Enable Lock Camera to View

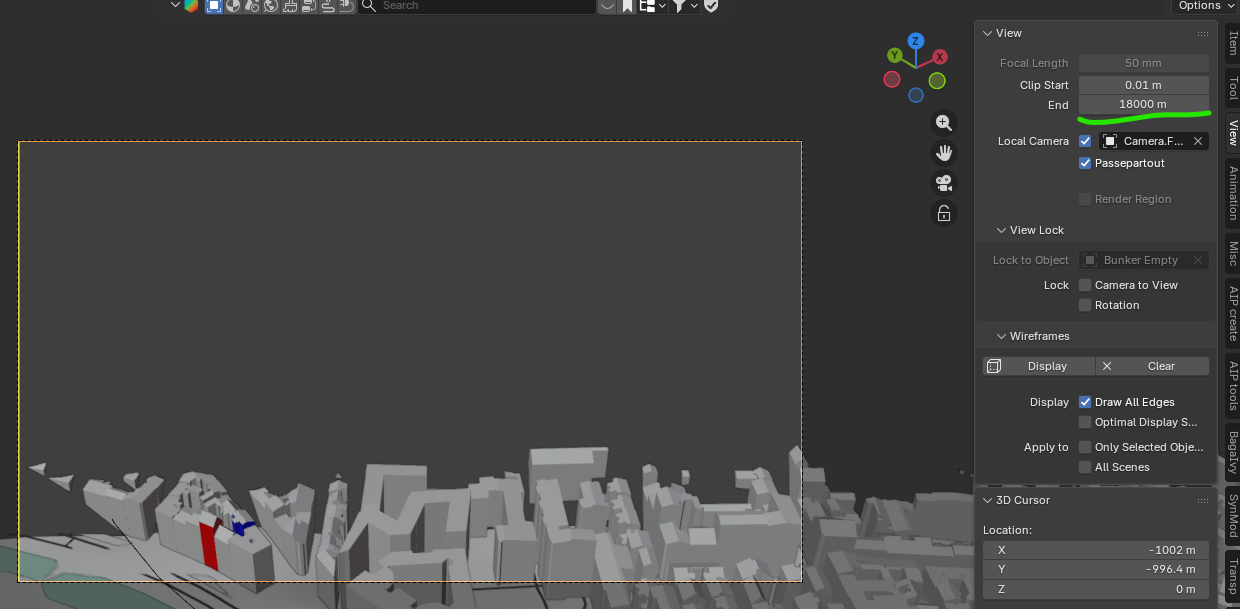point(1085,285)
